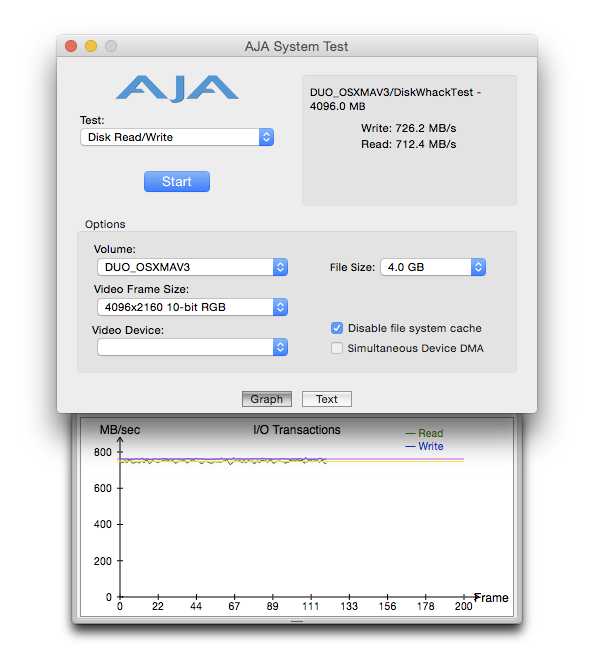Start the disk read/write test

coord(177,181)
